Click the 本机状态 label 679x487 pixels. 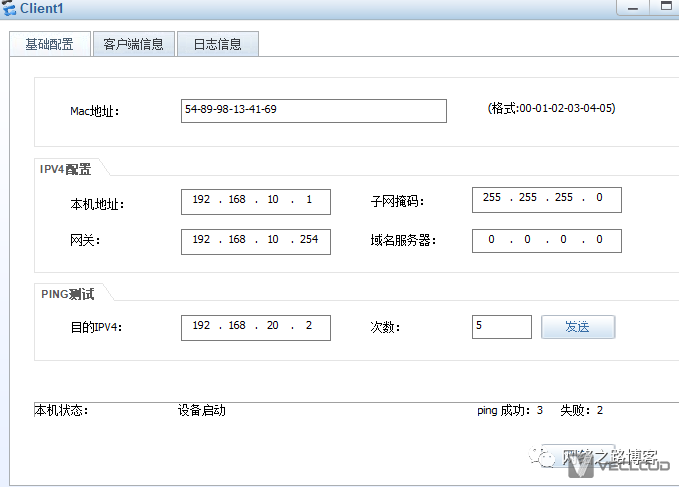click(61, 410)
